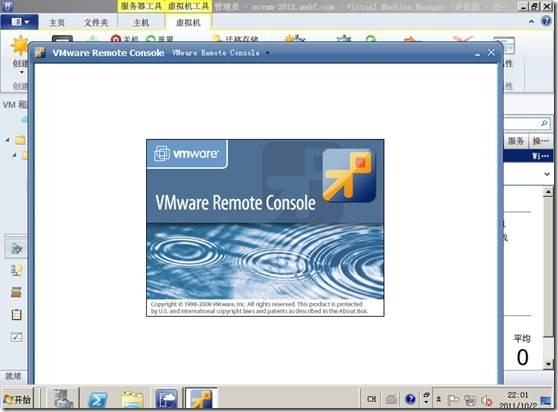This screenshot has width=558, height=412.
Task: Collapse the first folder tree node
Action: point(7,140)
